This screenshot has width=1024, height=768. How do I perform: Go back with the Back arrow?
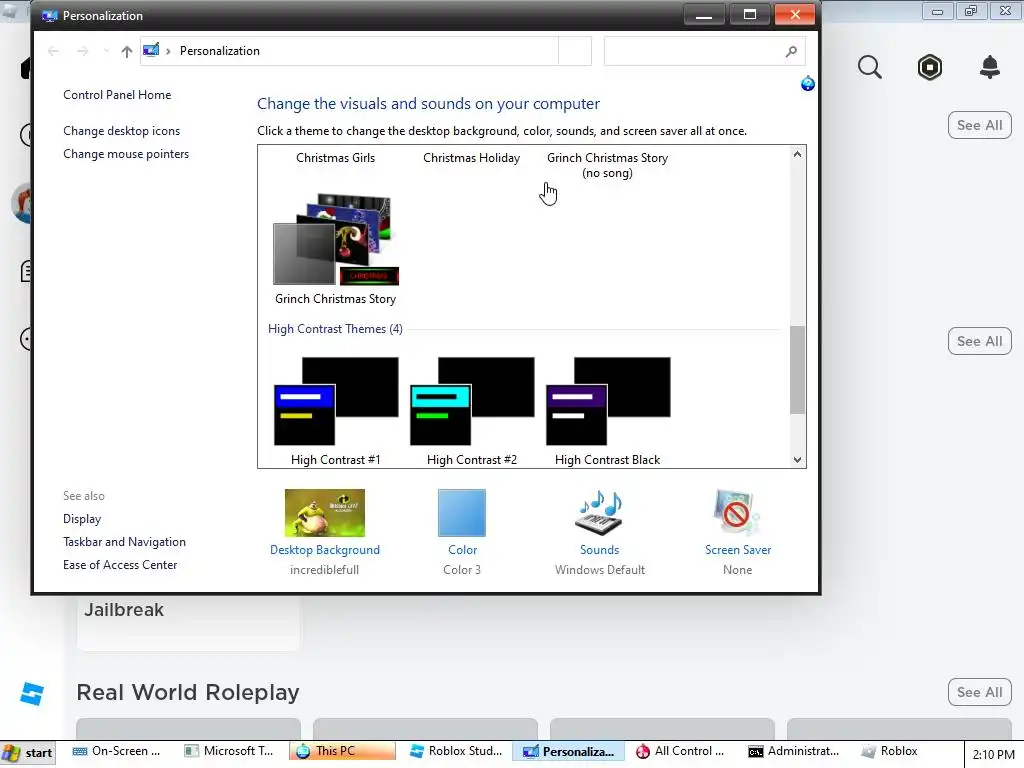click(54, 51)
